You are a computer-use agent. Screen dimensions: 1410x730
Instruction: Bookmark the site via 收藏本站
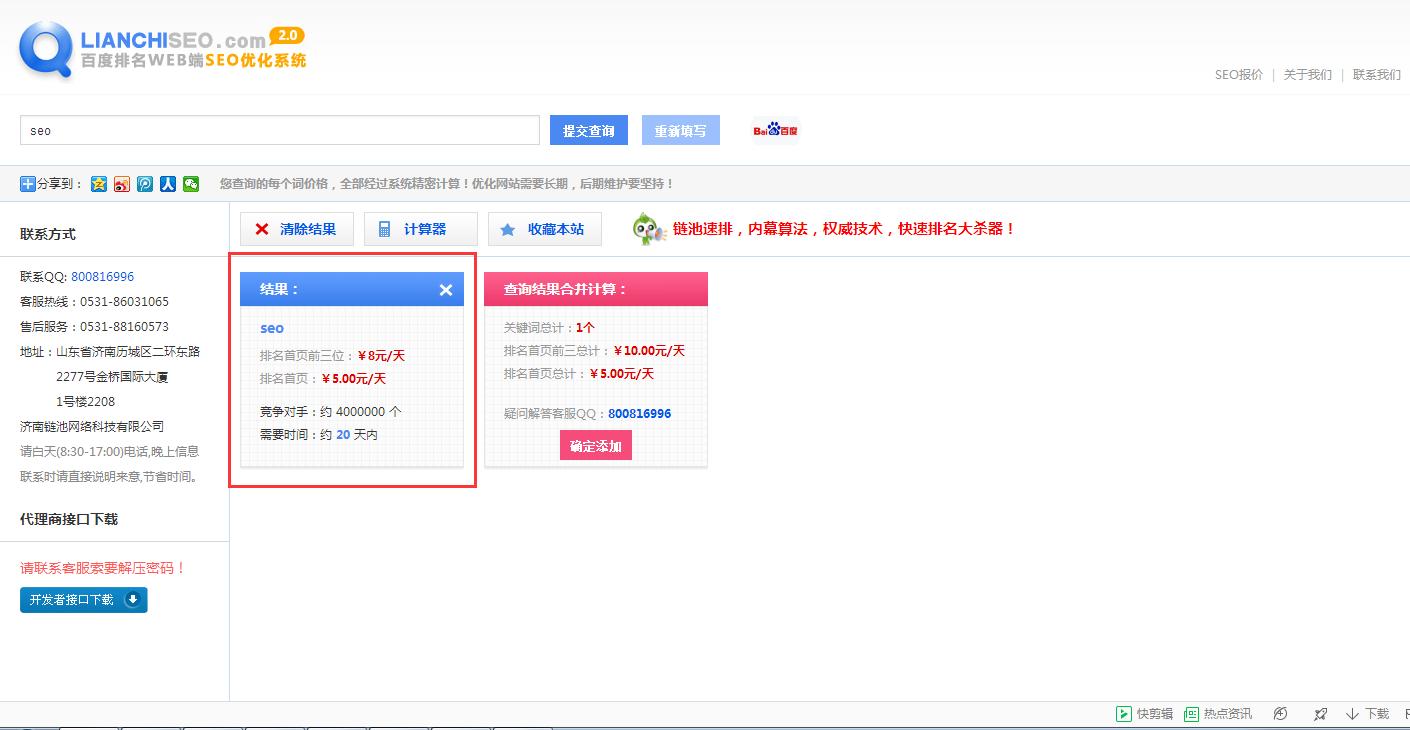pos(544,229)
